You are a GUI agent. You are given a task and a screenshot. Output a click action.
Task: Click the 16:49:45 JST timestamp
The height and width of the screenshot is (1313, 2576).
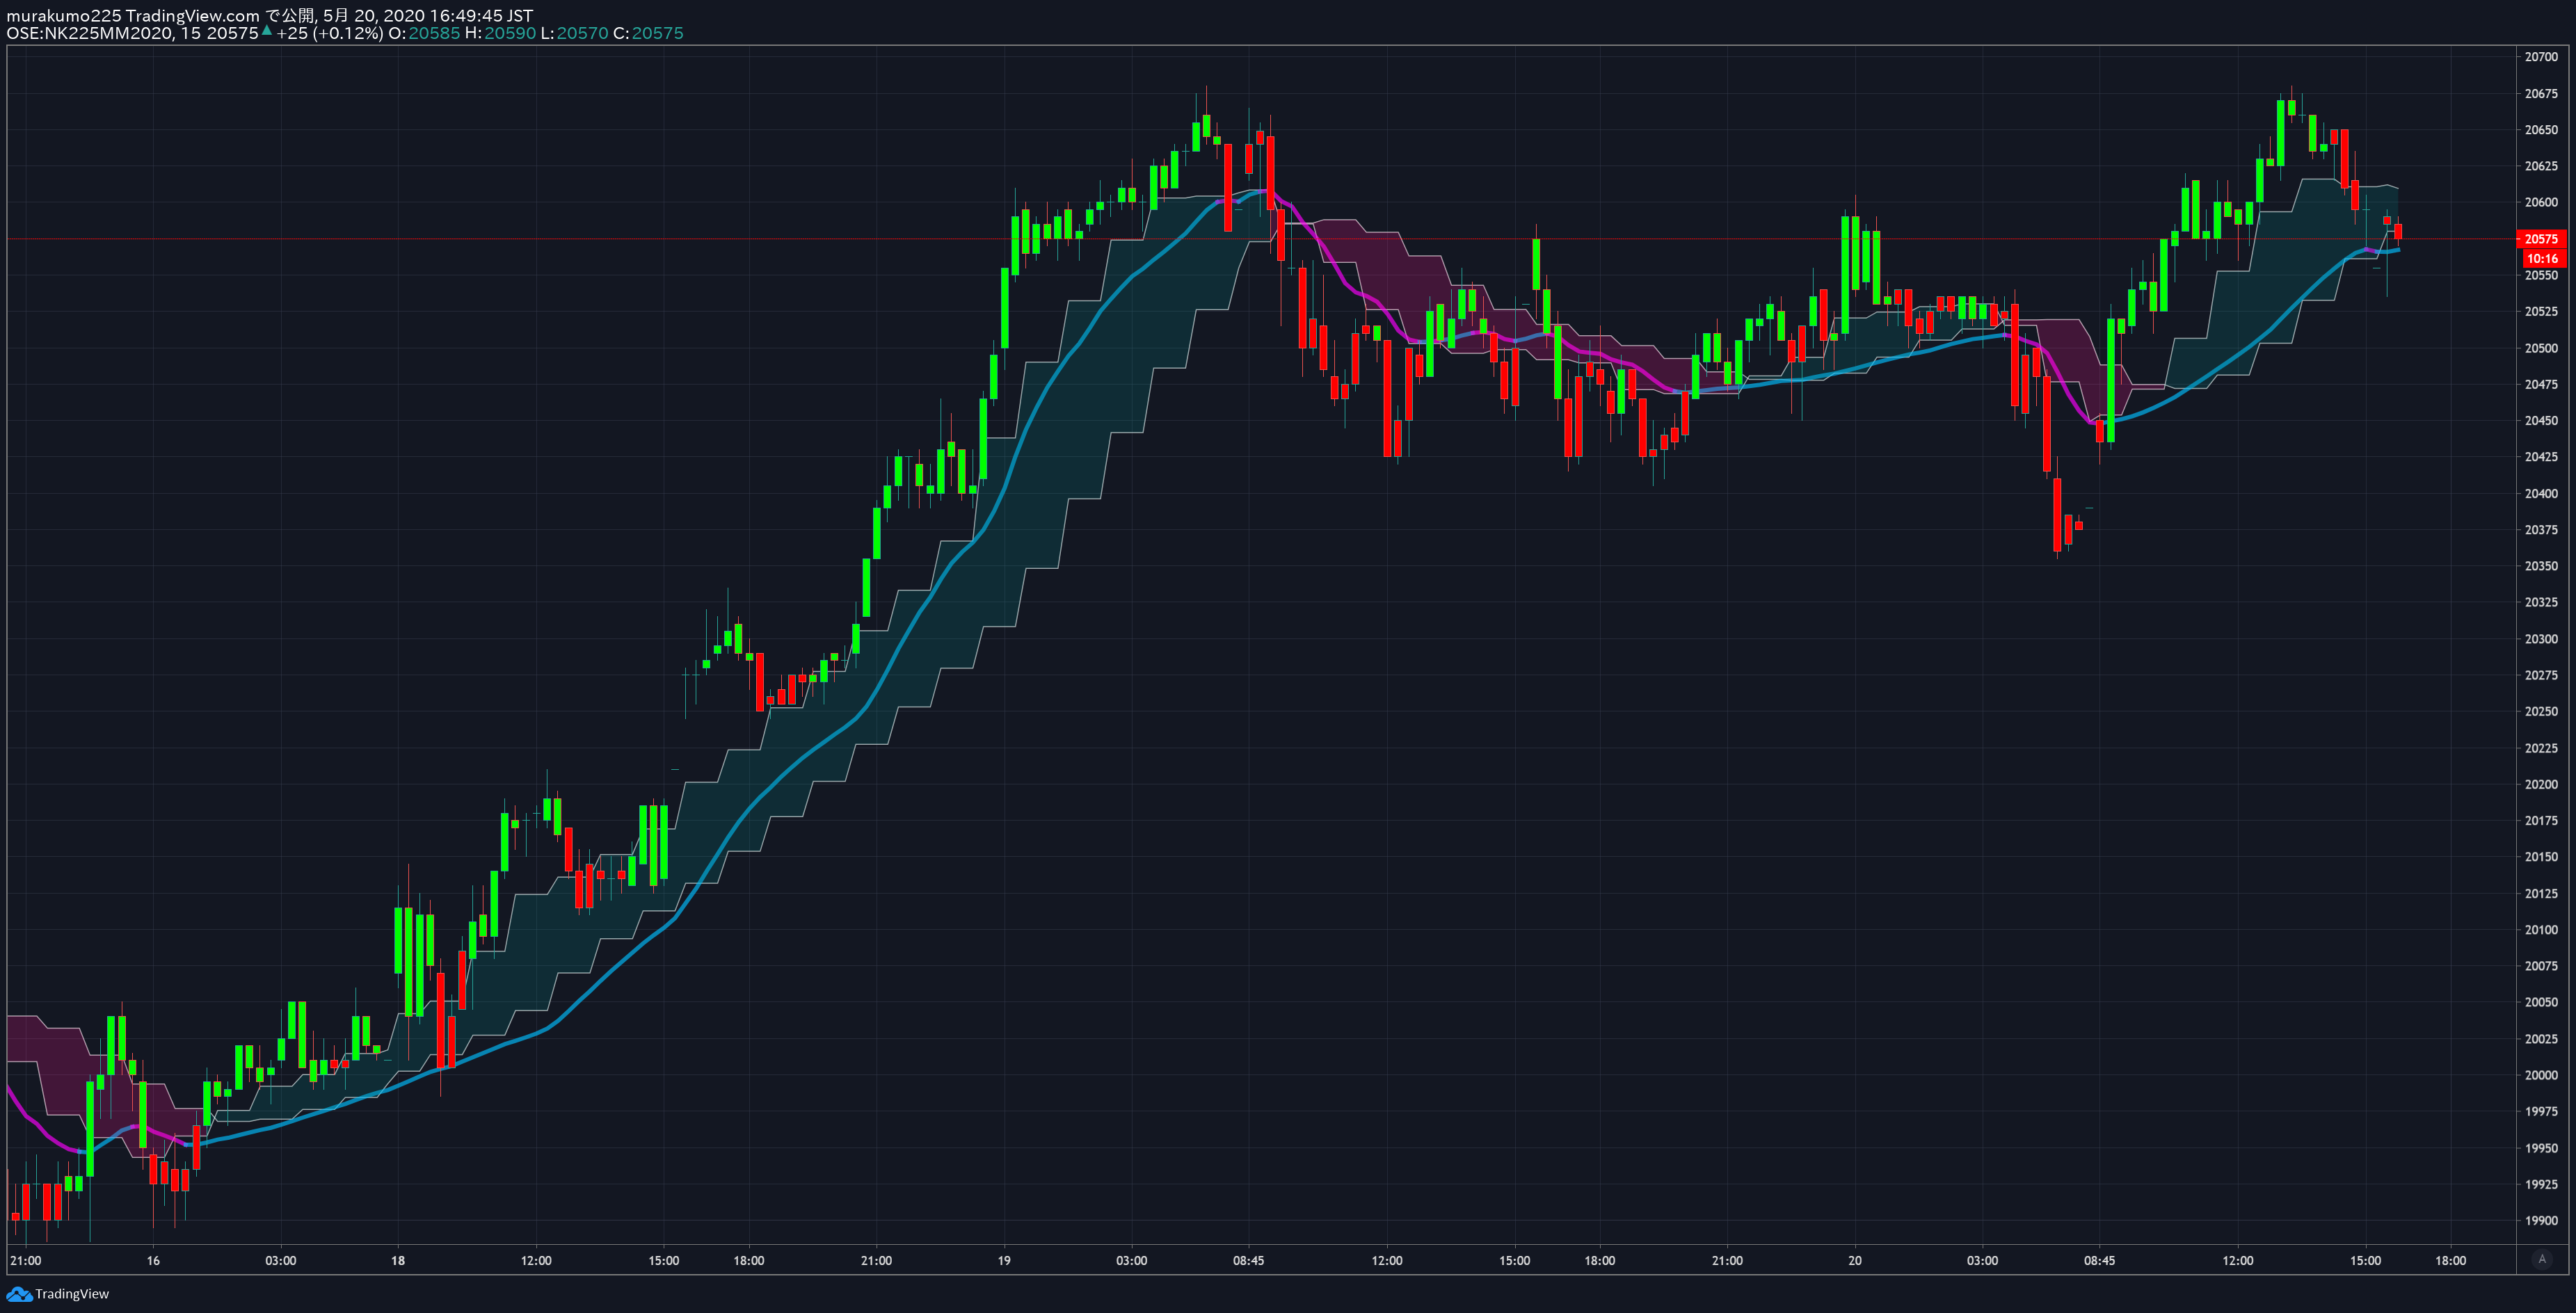[481, 16]
